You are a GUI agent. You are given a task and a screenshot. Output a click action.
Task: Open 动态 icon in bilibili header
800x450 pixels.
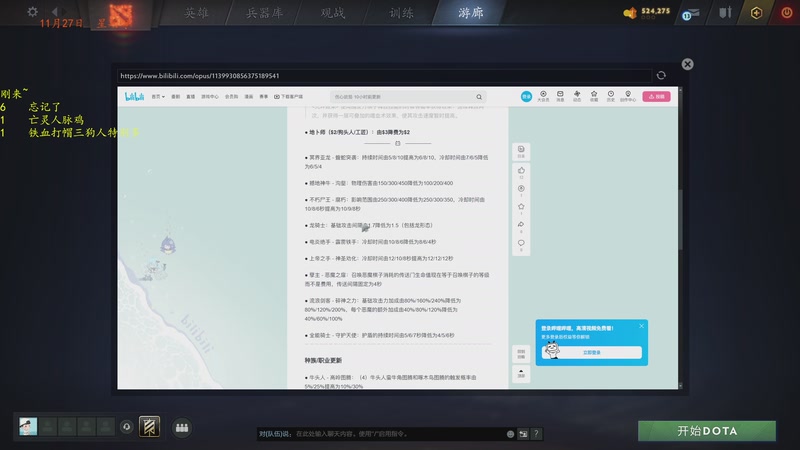tap(577, 96)
